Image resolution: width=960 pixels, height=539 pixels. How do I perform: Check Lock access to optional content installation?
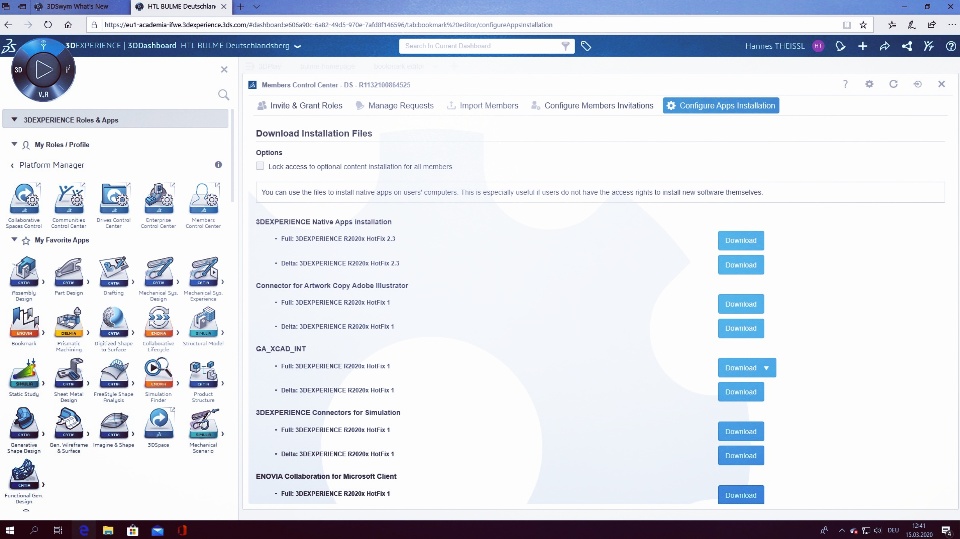click(260, 166)
